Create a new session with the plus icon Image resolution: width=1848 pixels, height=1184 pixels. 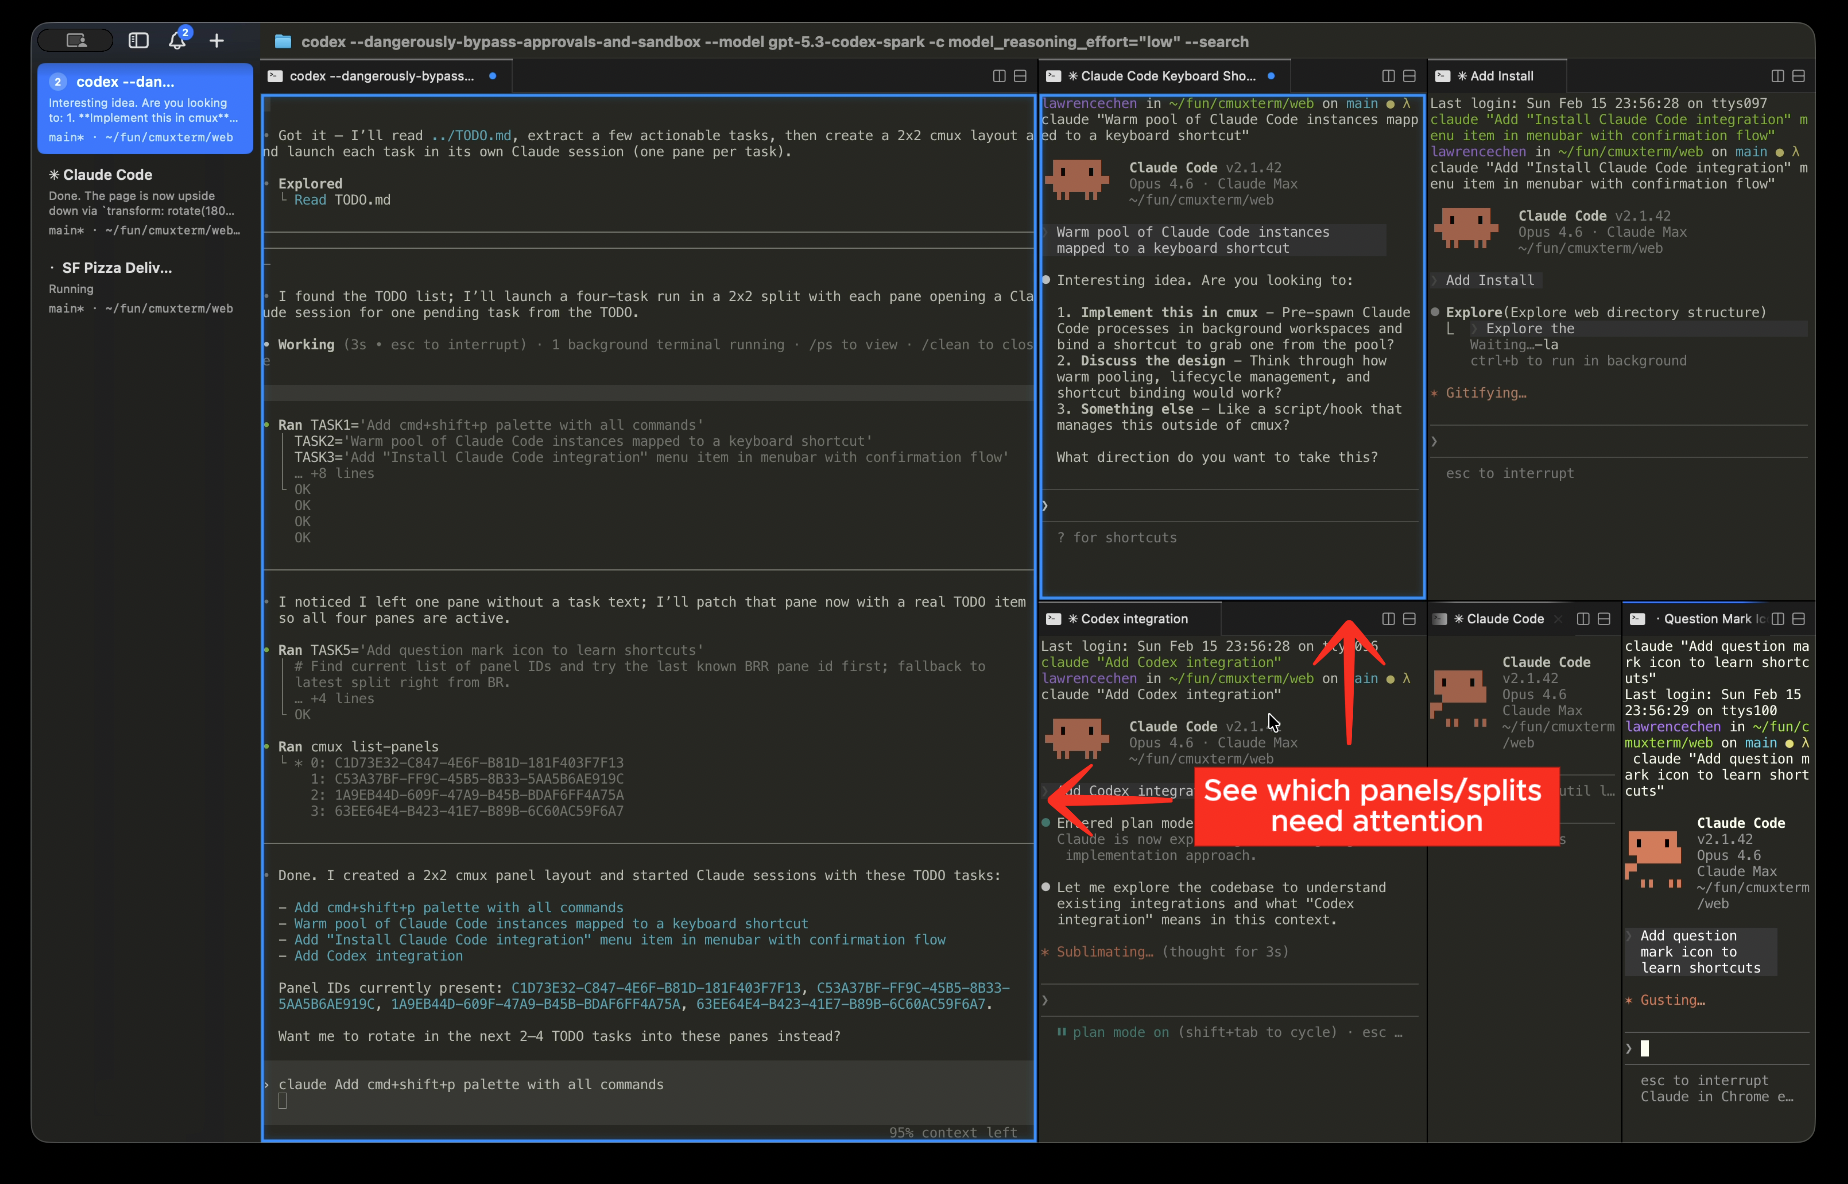216,41
